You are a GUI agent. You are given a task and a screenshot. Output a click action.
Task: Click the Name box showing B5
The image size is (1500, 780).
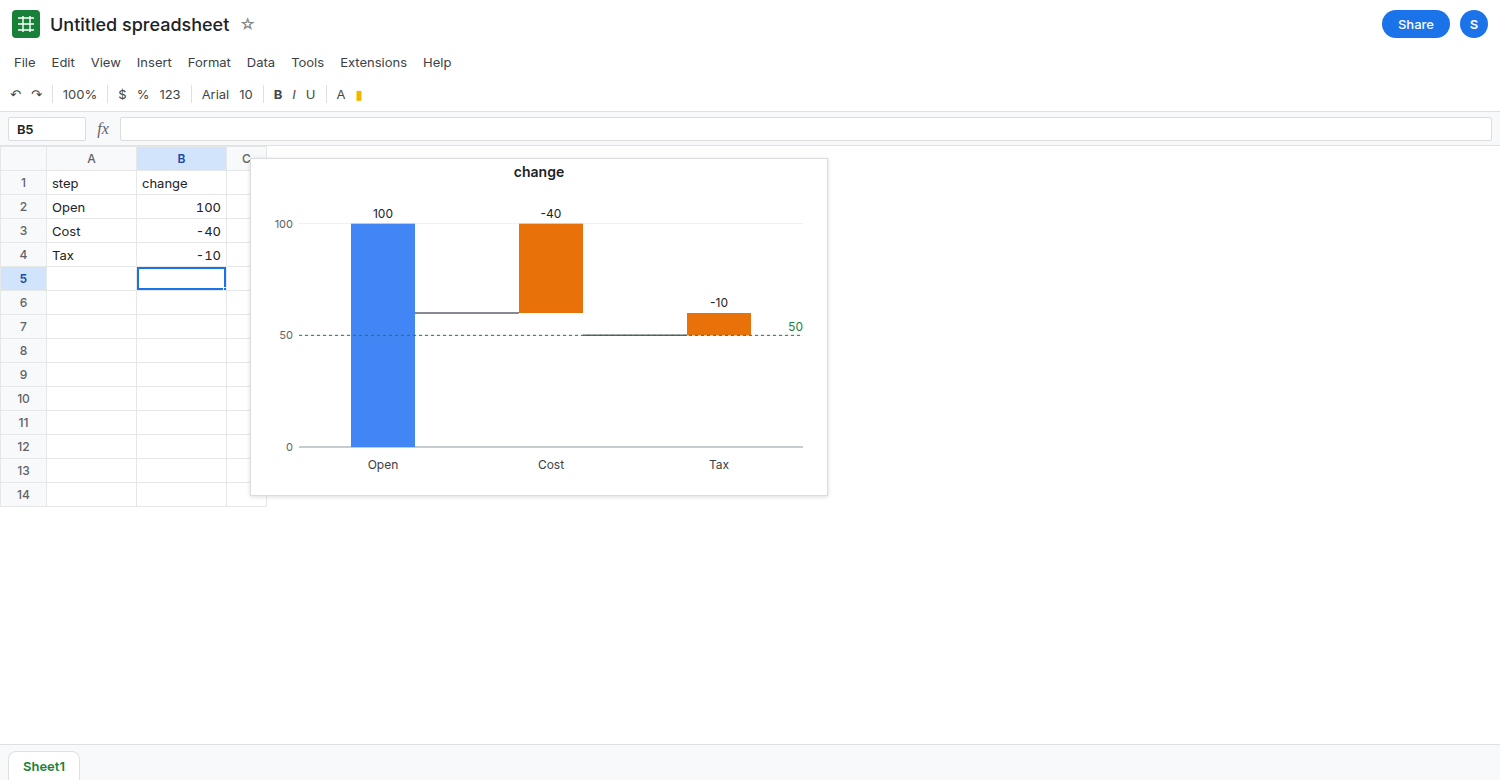click(47, 129)
